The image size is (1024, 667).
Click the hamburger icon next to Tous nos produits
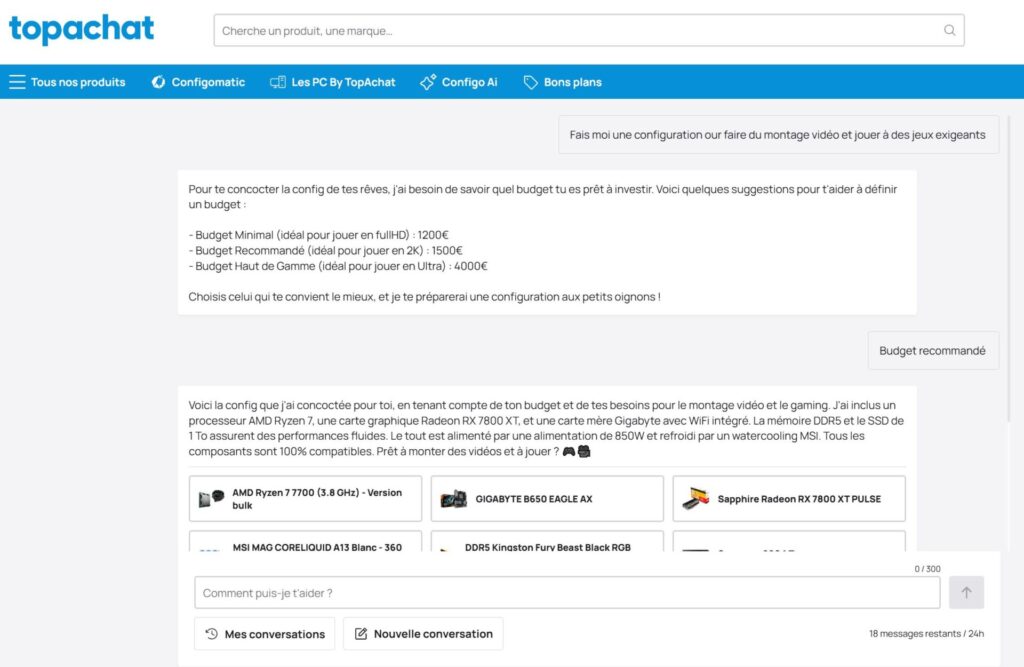pos(17,81)
